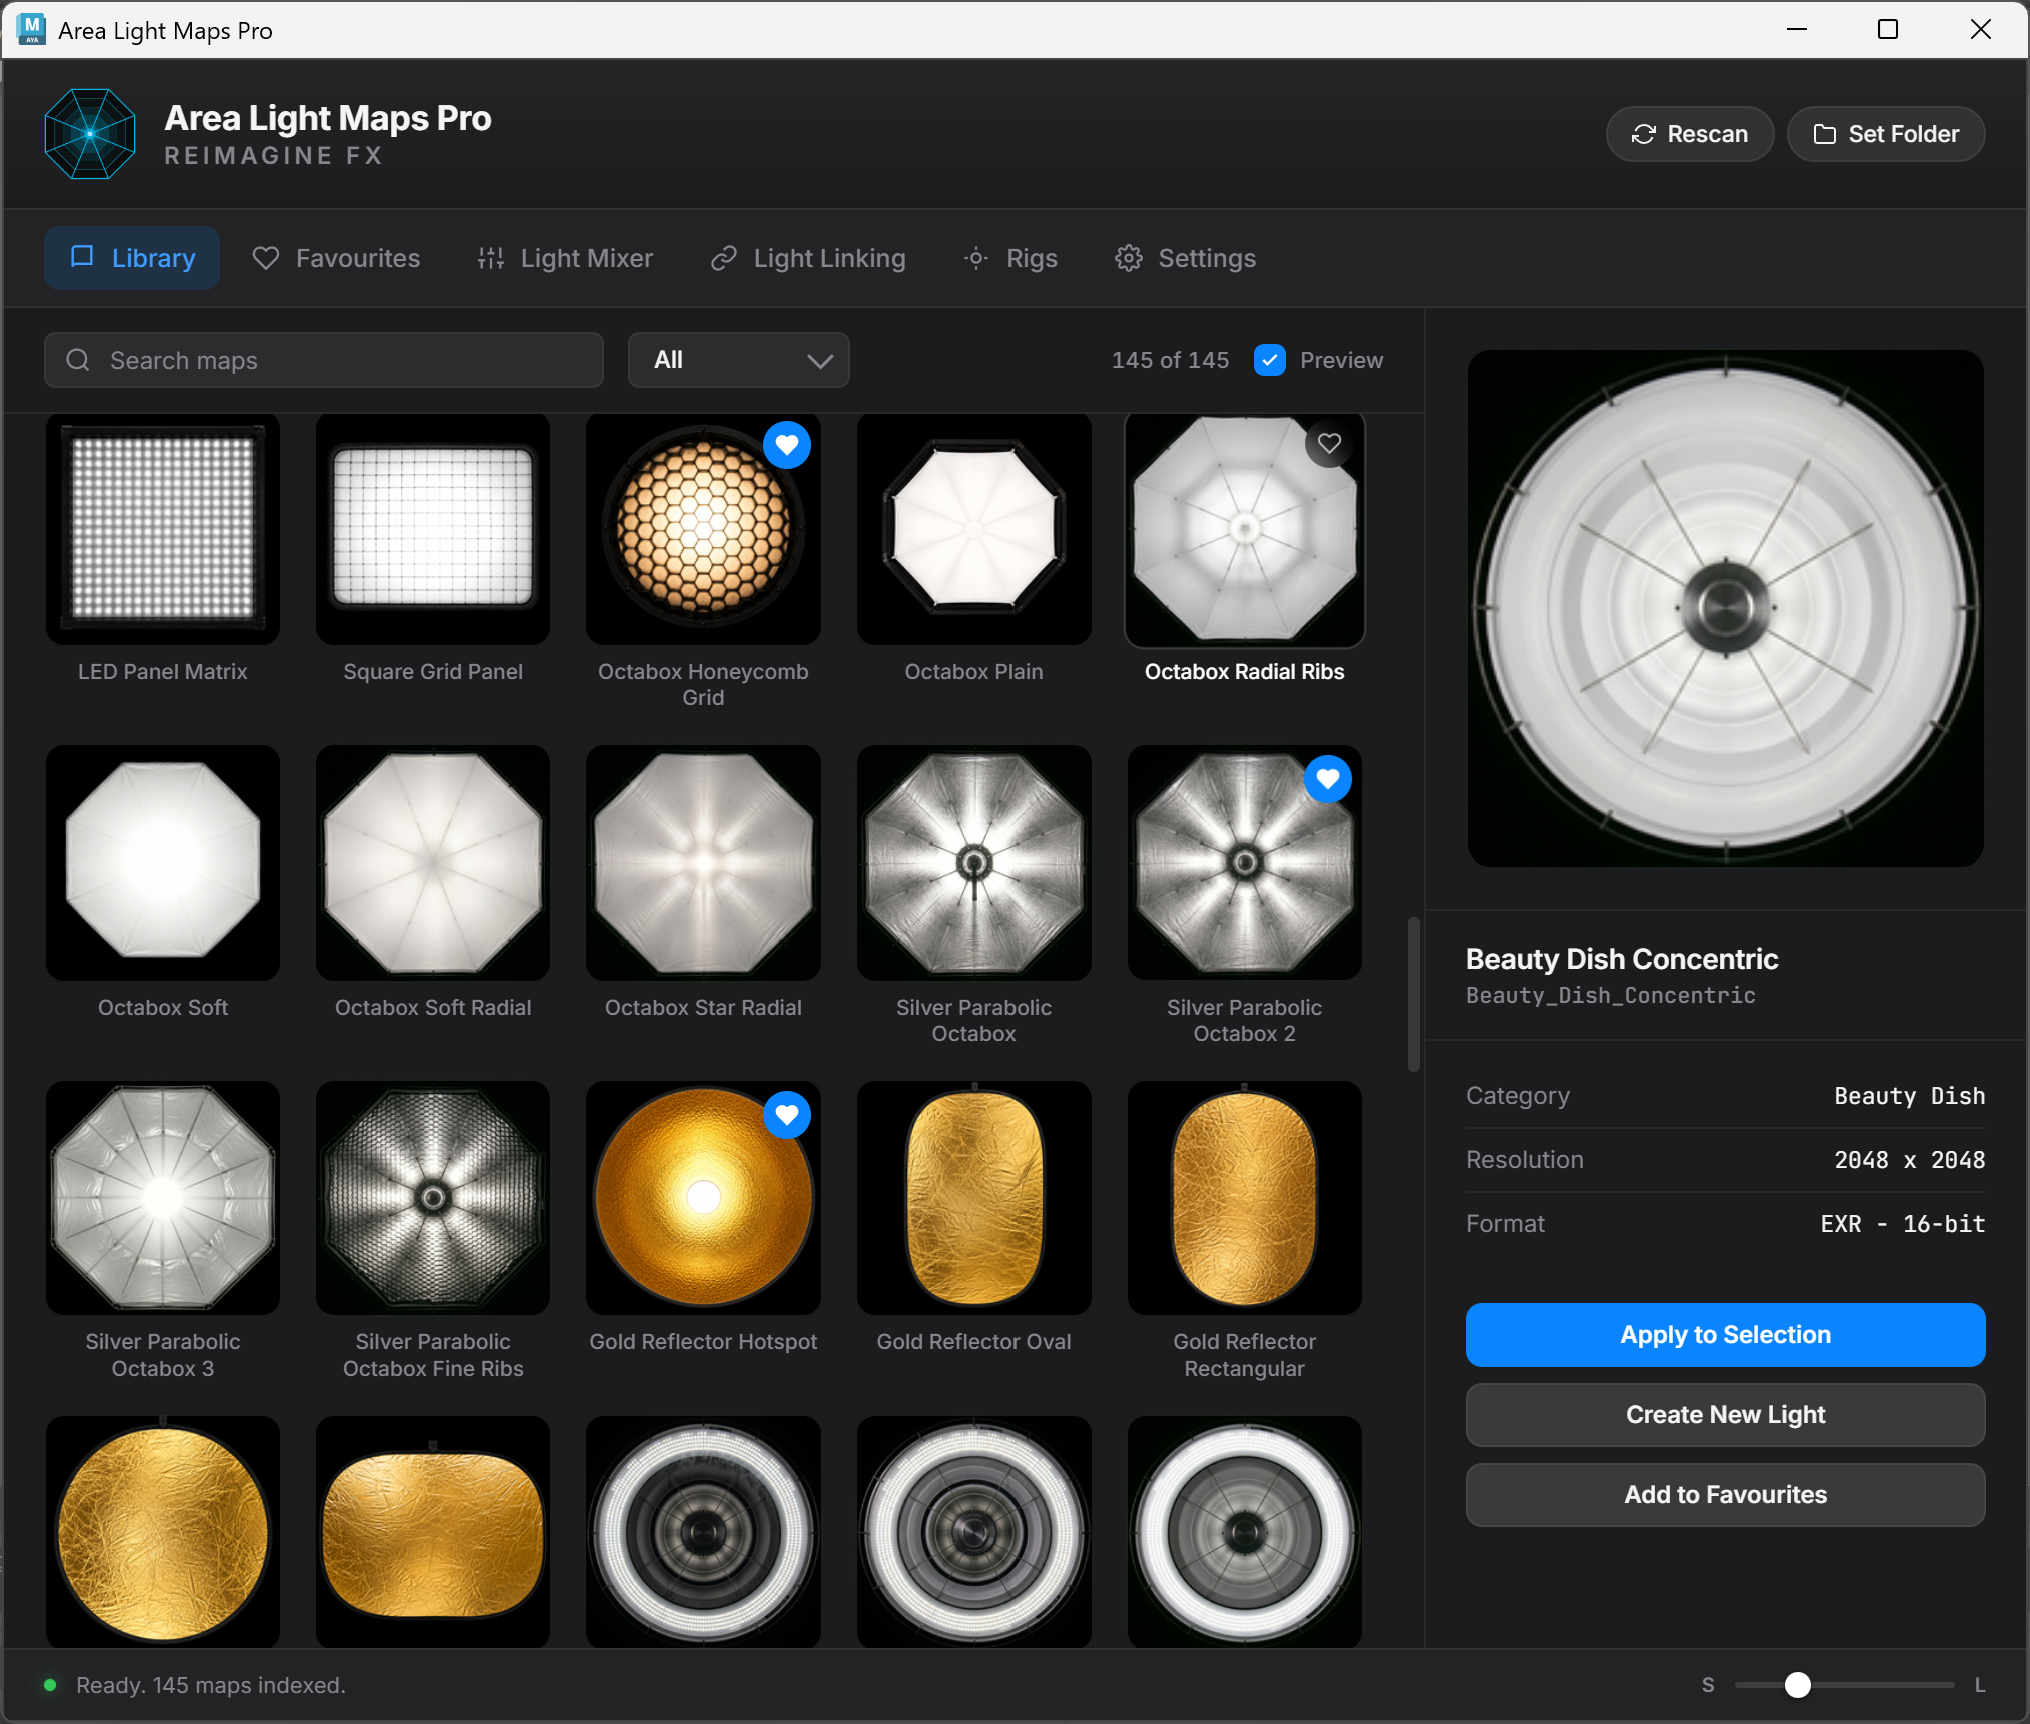Screen dimensions: 2030x1724
Task: Select Silver Parabolic Octabox Fine Ribs thumbnail
Action: pyautogui.click(x=433, y=1198)
